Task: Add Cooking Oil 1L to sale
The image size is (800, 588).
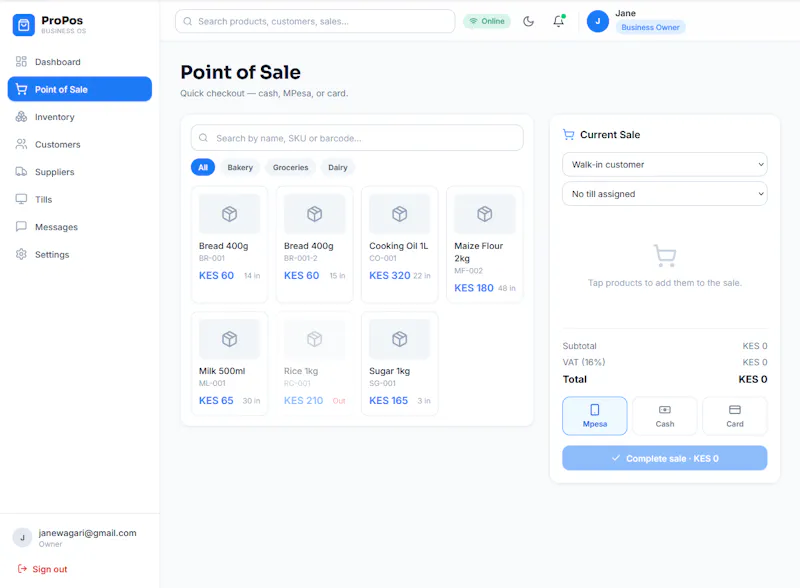Action: point(399,244)
